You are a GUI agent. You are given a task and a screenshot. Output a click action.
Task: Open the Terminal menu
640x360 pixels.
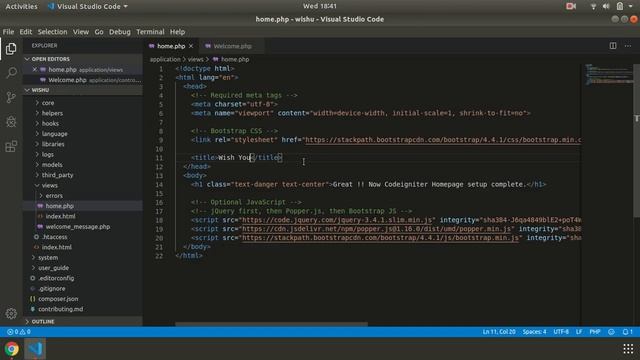(150, 32)
